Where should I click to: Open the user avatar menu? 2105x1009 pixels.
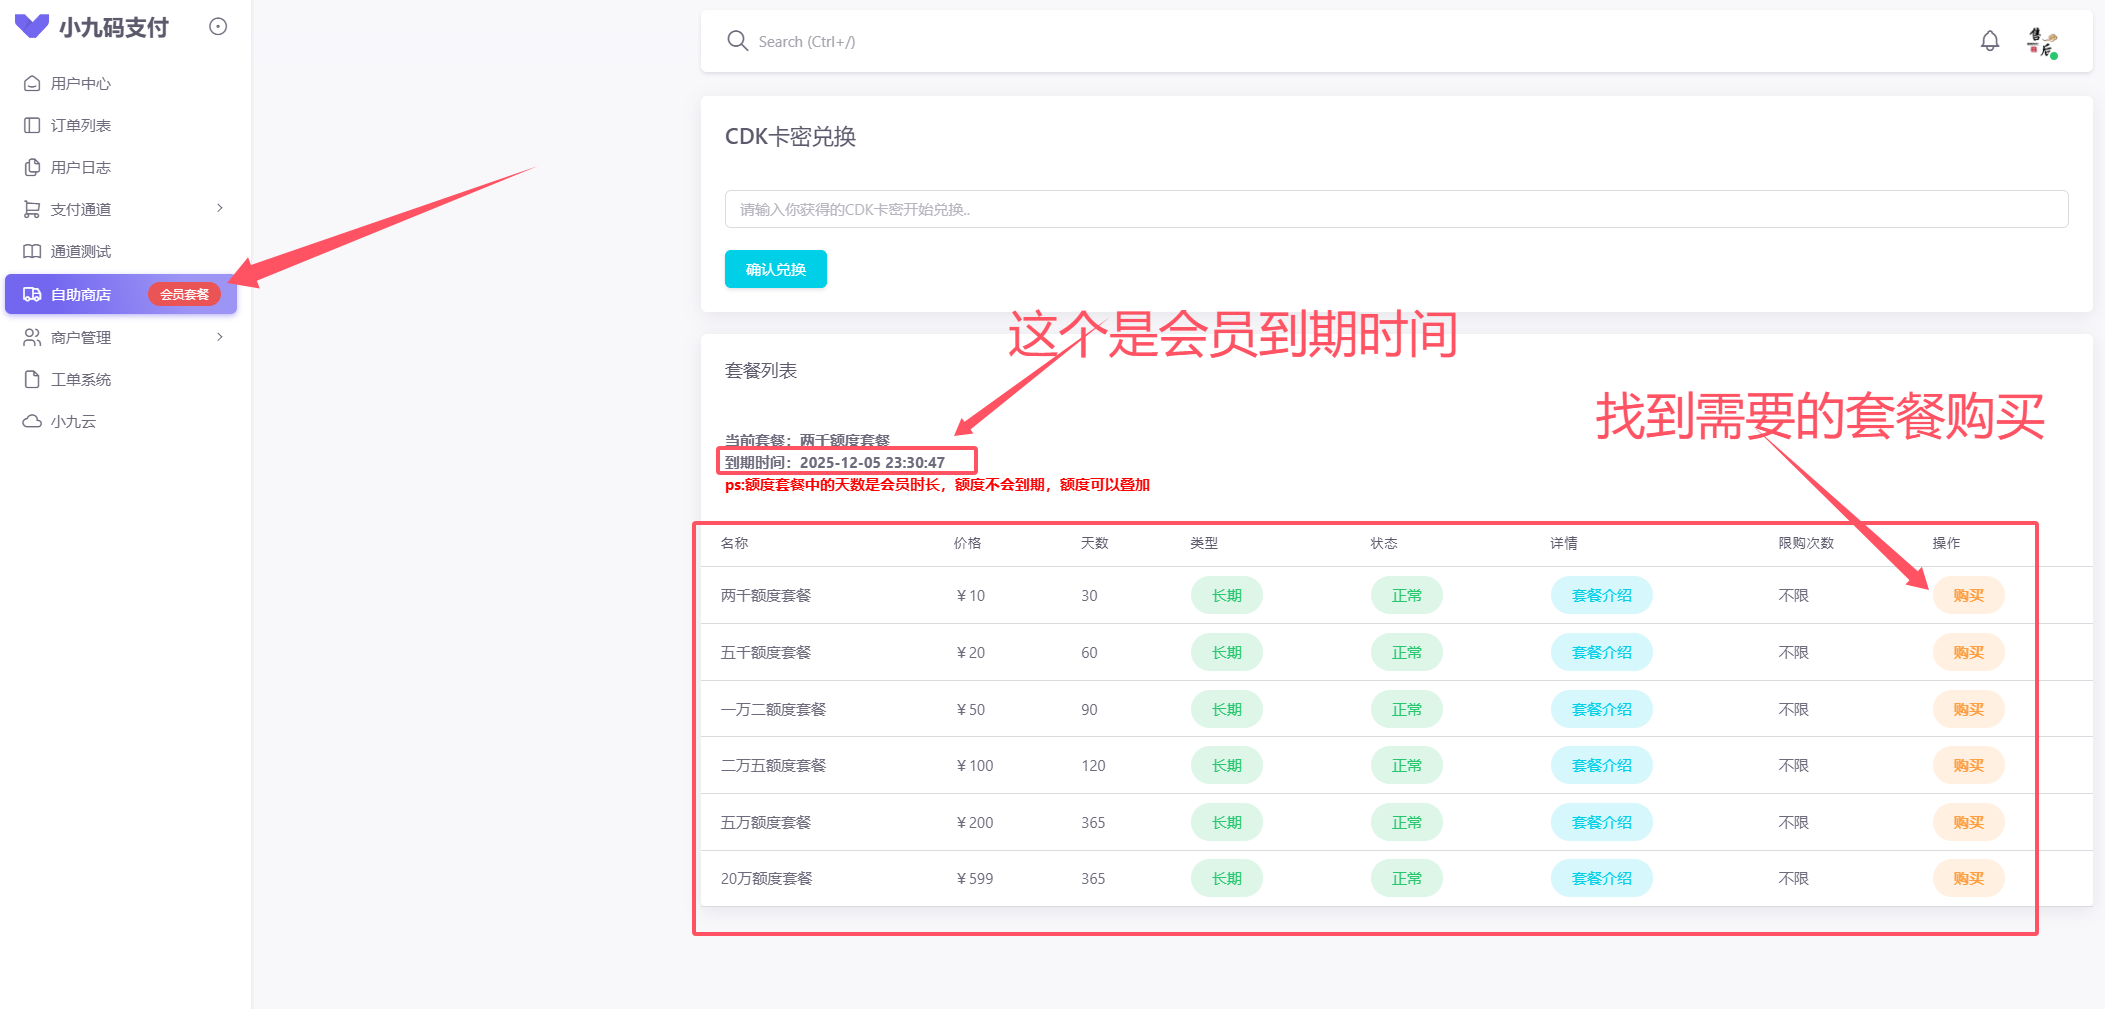2041,42
